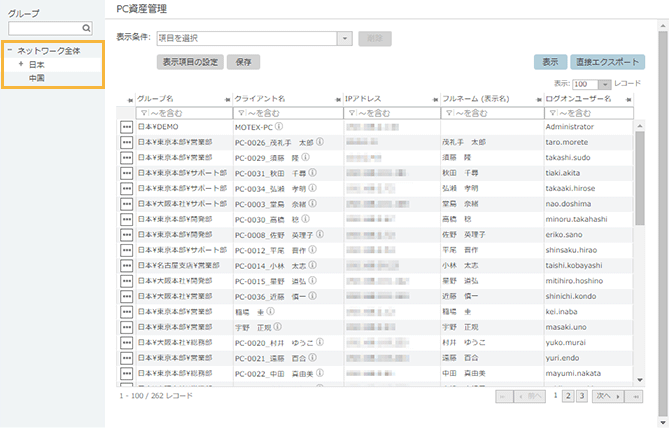This screenshot has height=428, width=669.
Task: Click filter icon under クライアント名 column
Action: [239, 114]
